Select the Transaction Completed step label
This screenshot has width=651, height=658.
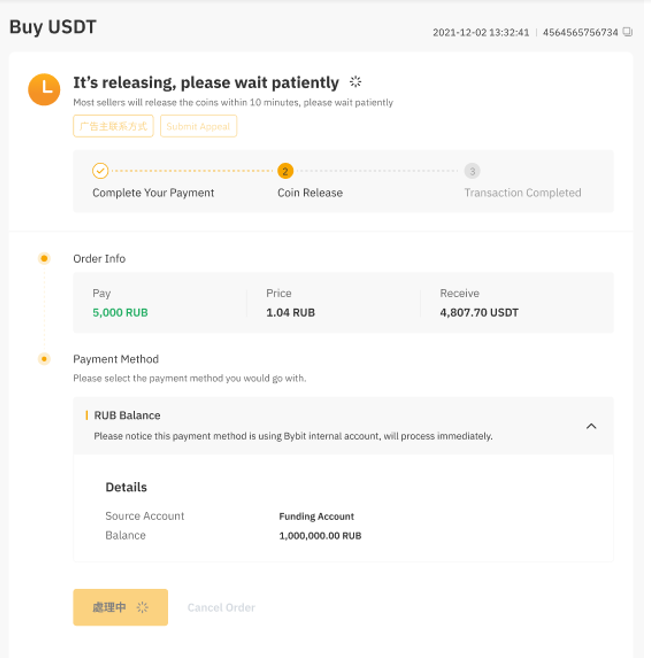tap(522, 193)
